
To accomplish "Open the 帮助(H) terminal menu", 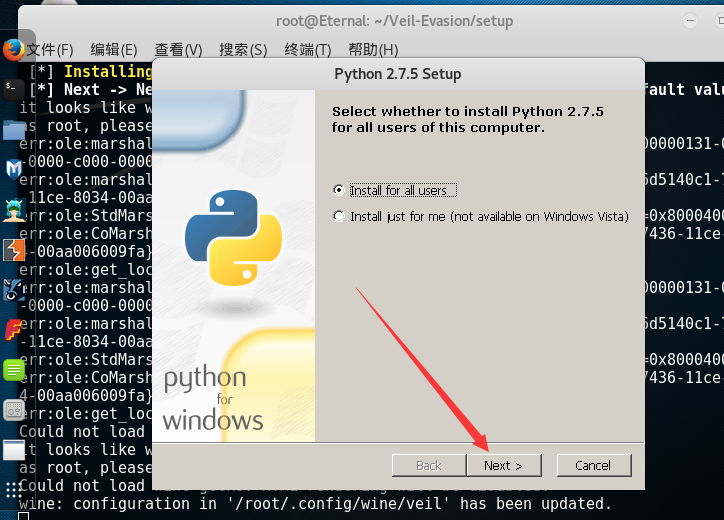I will (x=373, y=49).
